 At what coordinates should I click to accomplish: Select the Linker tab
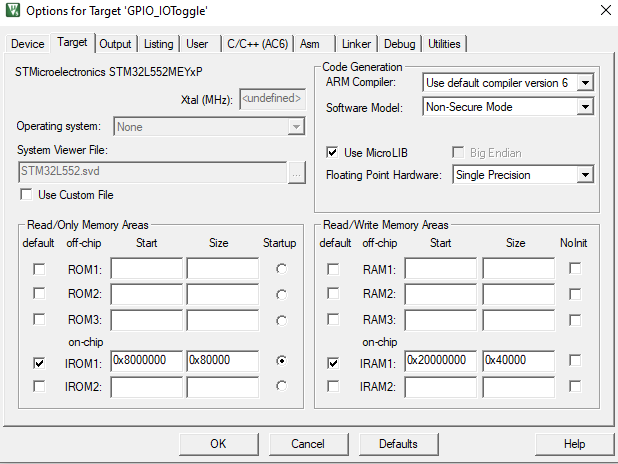(356, 44)
